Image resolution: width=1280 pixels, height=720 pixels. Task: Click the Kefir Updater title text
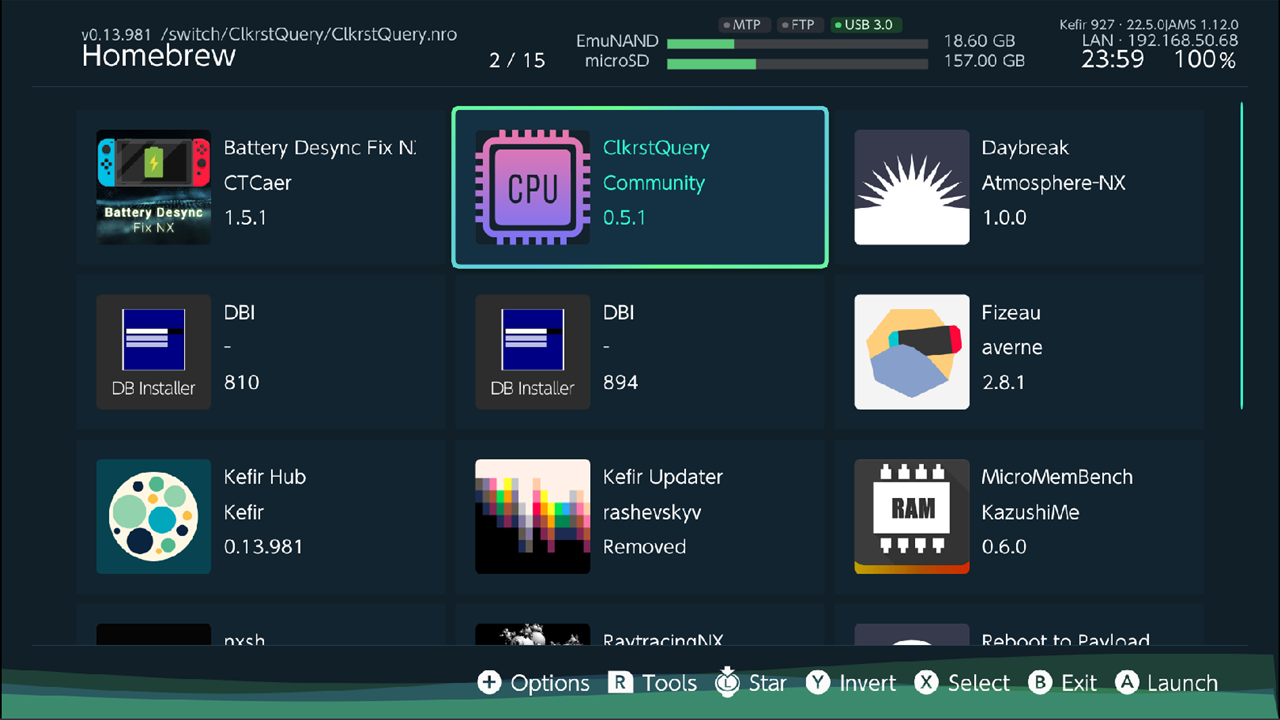coord(663,477)
